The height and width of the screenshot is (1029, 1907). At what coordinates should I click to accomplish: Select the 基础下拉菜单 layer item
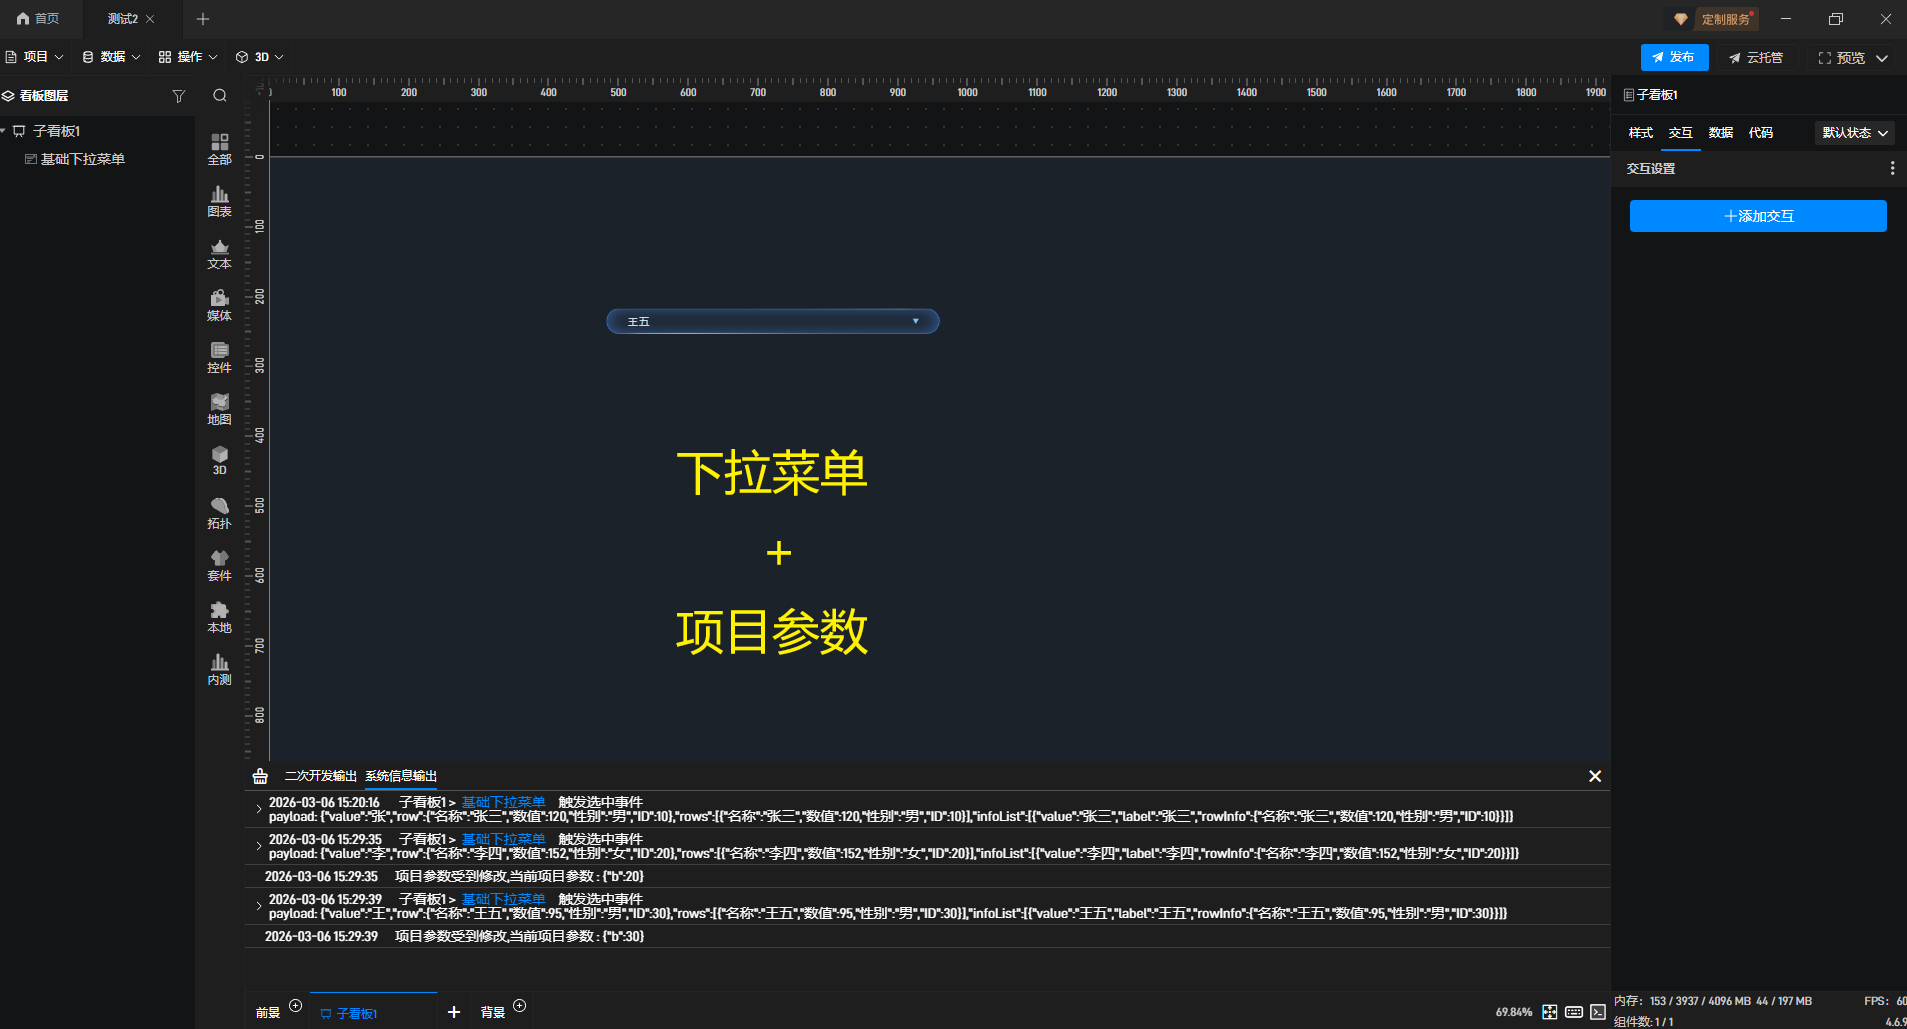point(82,159)
